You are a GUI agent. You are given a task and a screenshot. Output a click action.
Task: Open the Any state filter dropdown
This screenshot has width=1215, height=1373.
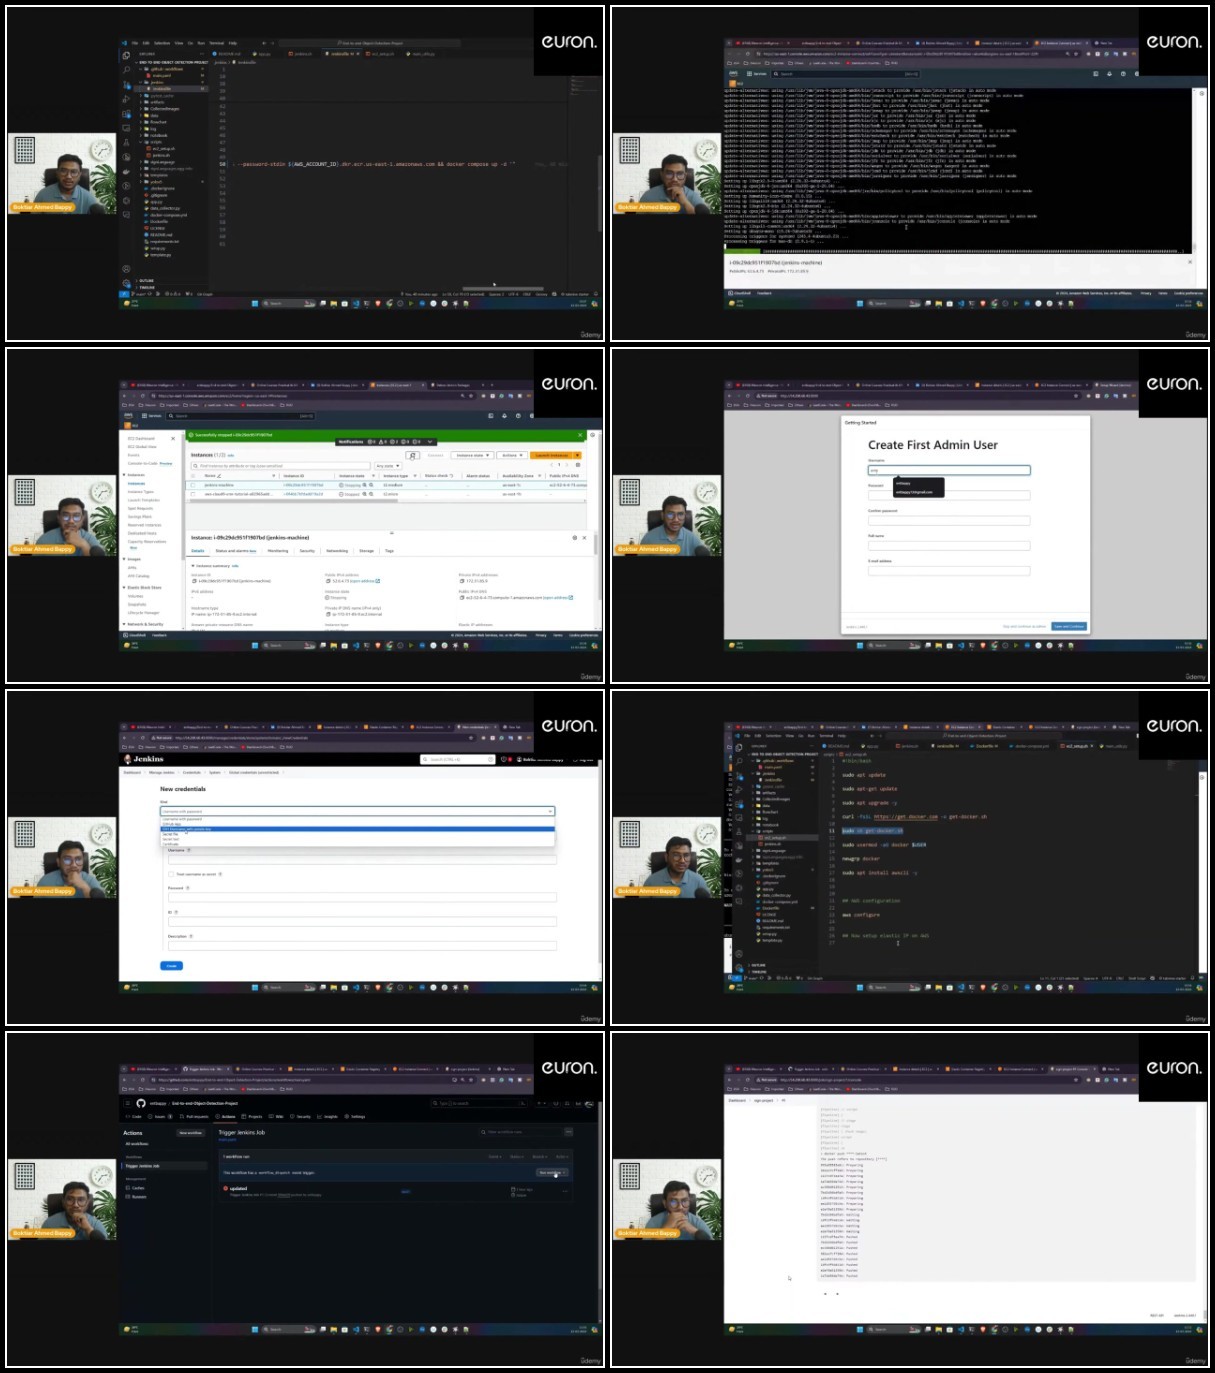click(388, 466)
